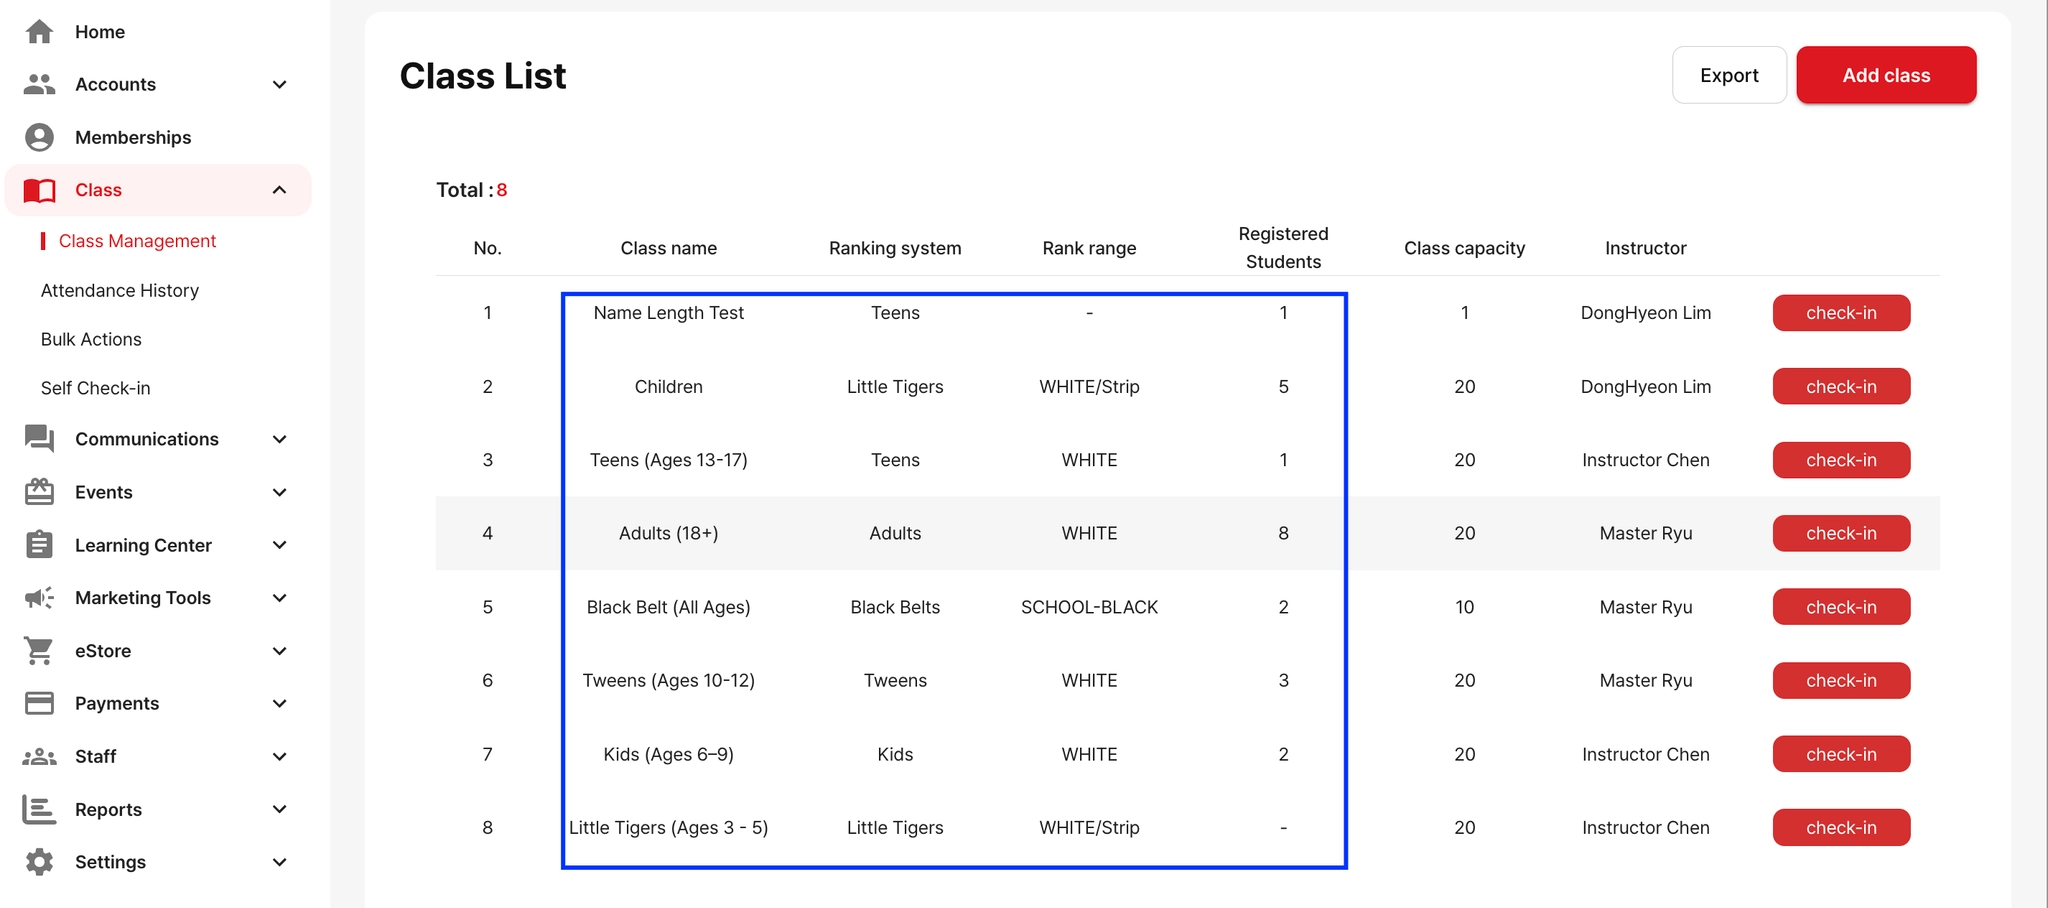Check in to Adults (18+) class

1841,533
